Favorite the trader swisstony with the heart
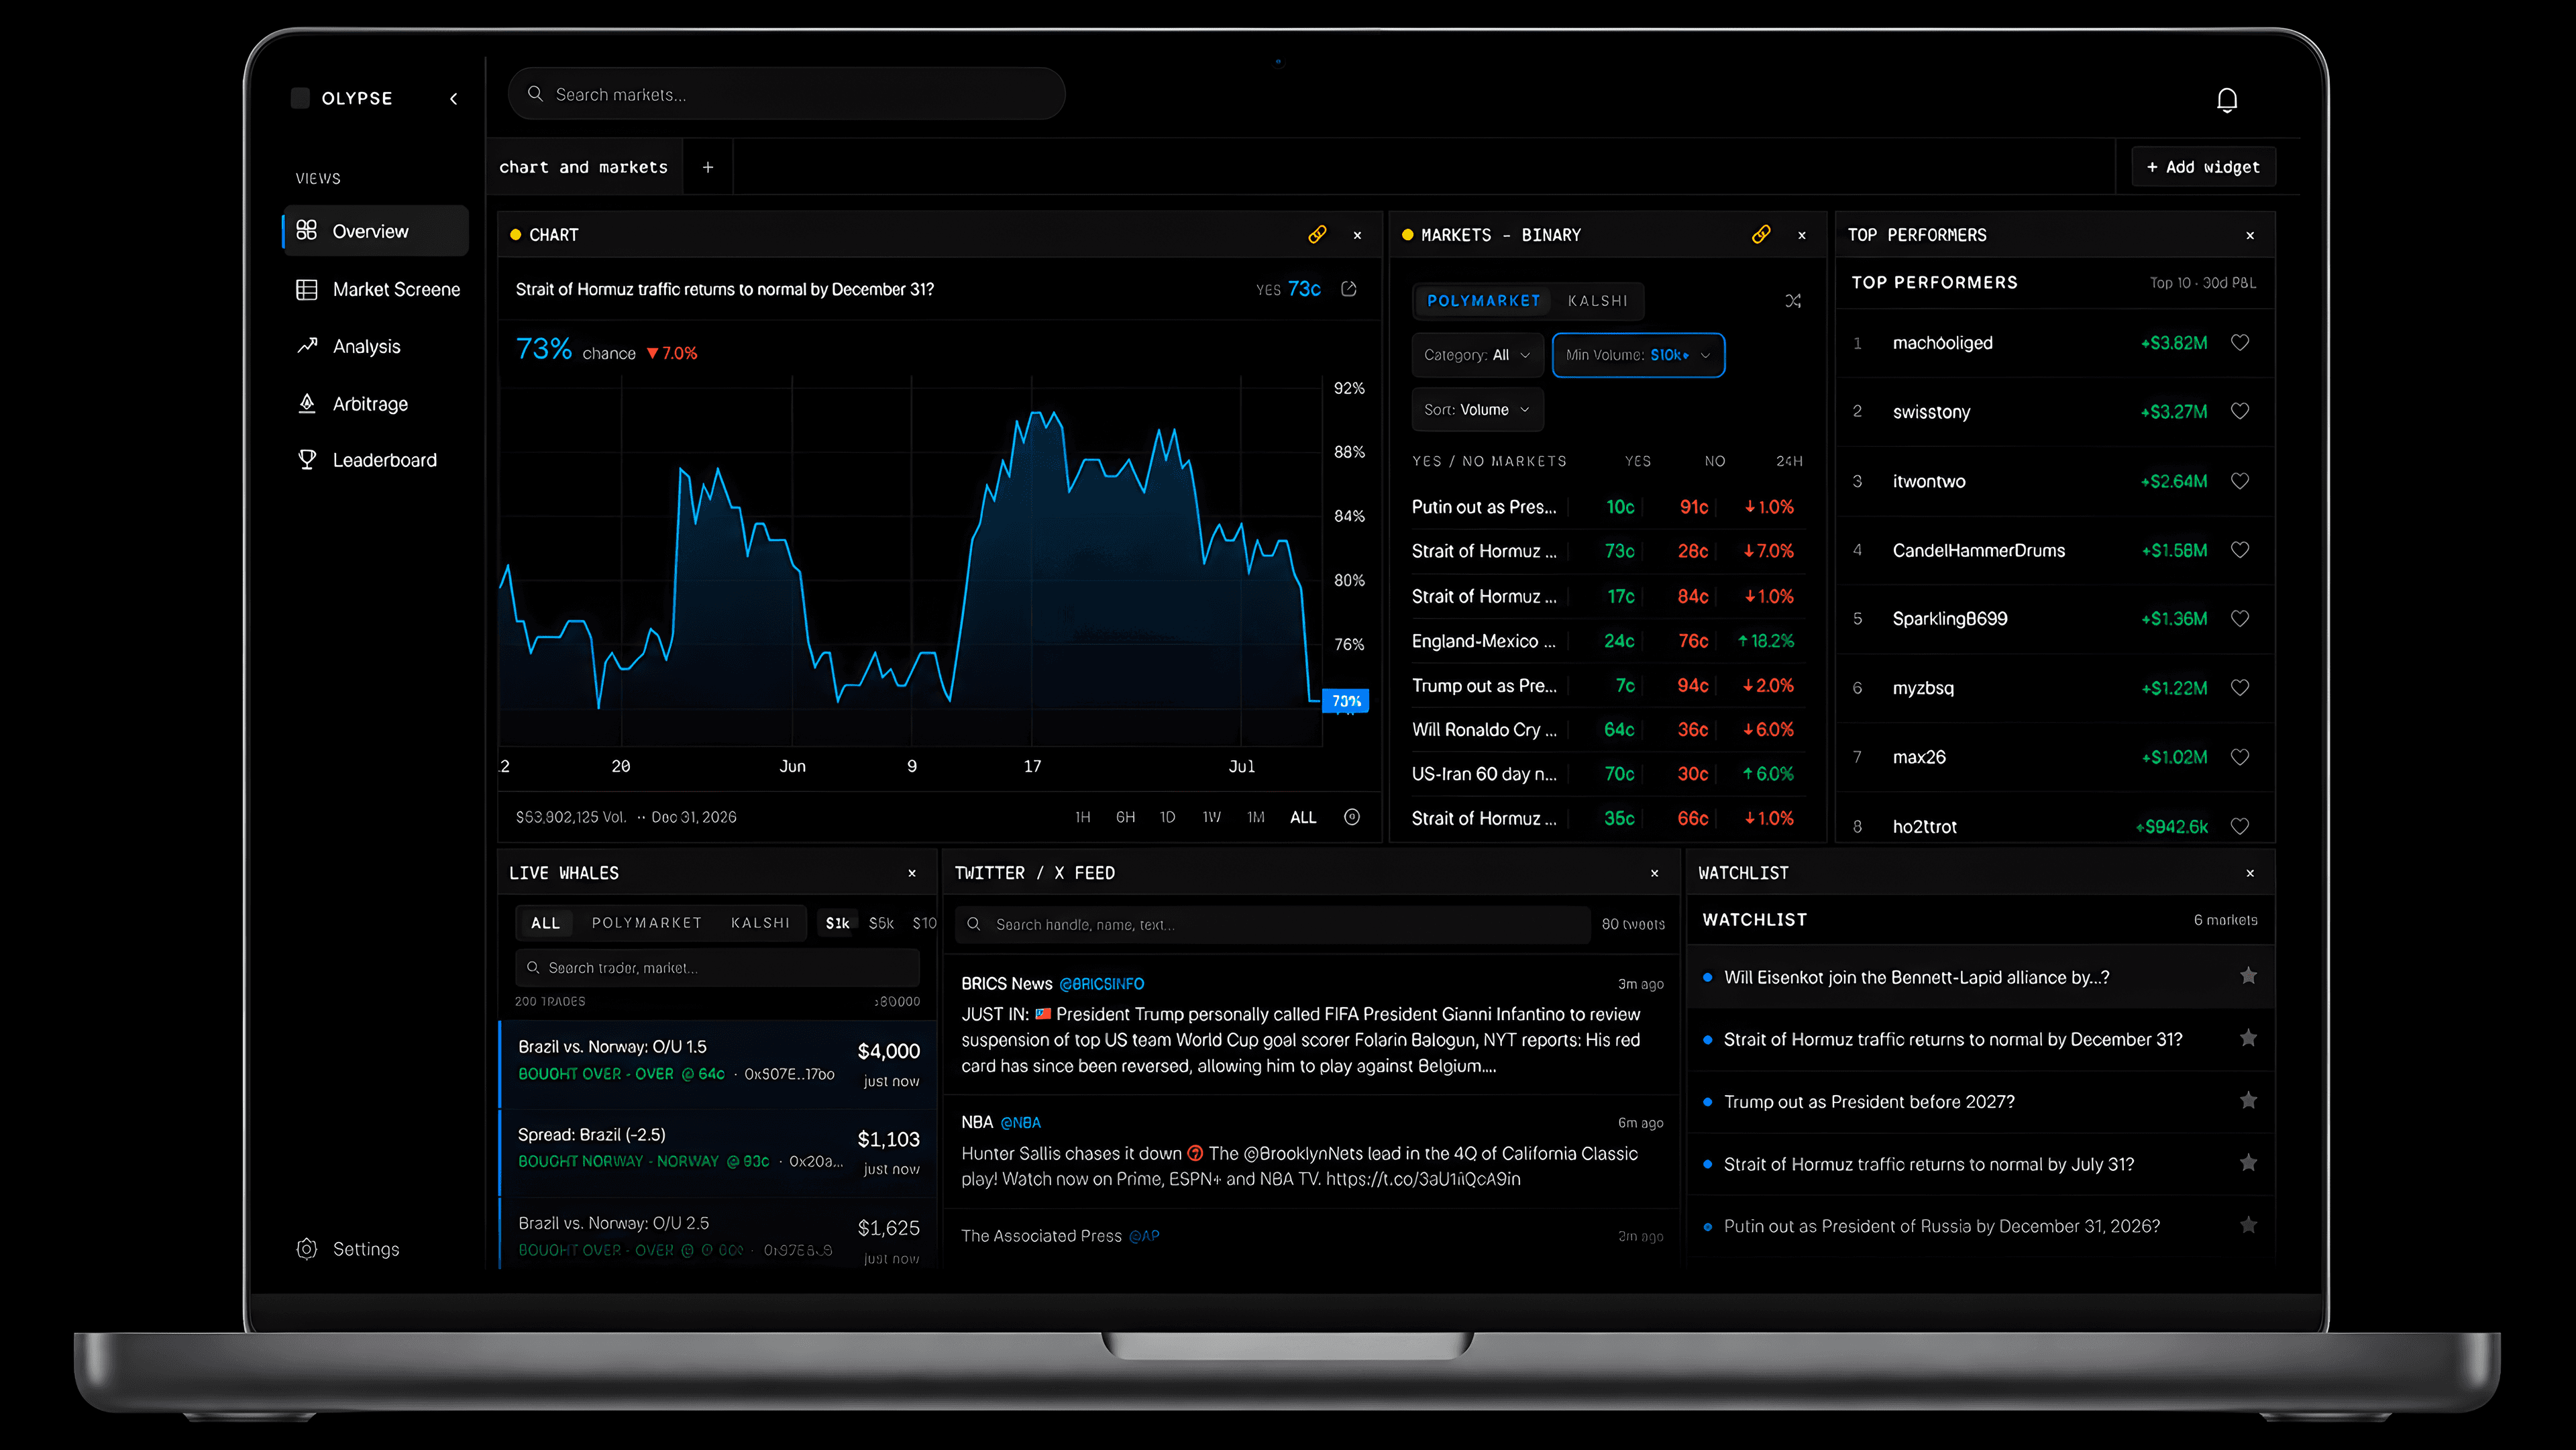2576x1450 pixels. [2240, 411]
